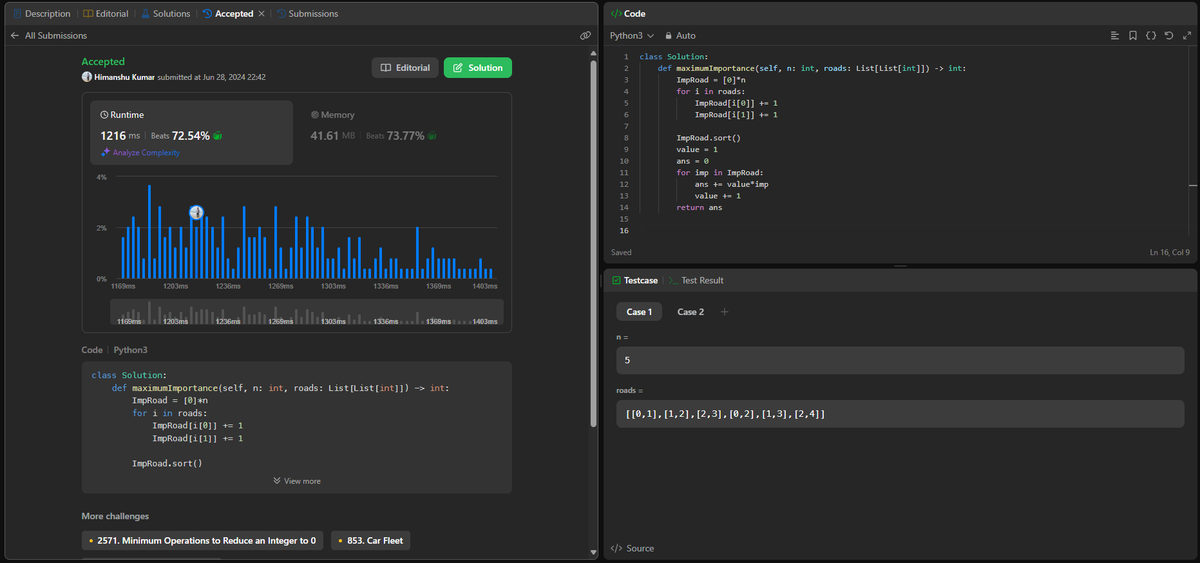Image resolution: width=1200 pixels, height=563 pixels.
Task: Copy submission link icon
Action: click(x=585, y=35)
